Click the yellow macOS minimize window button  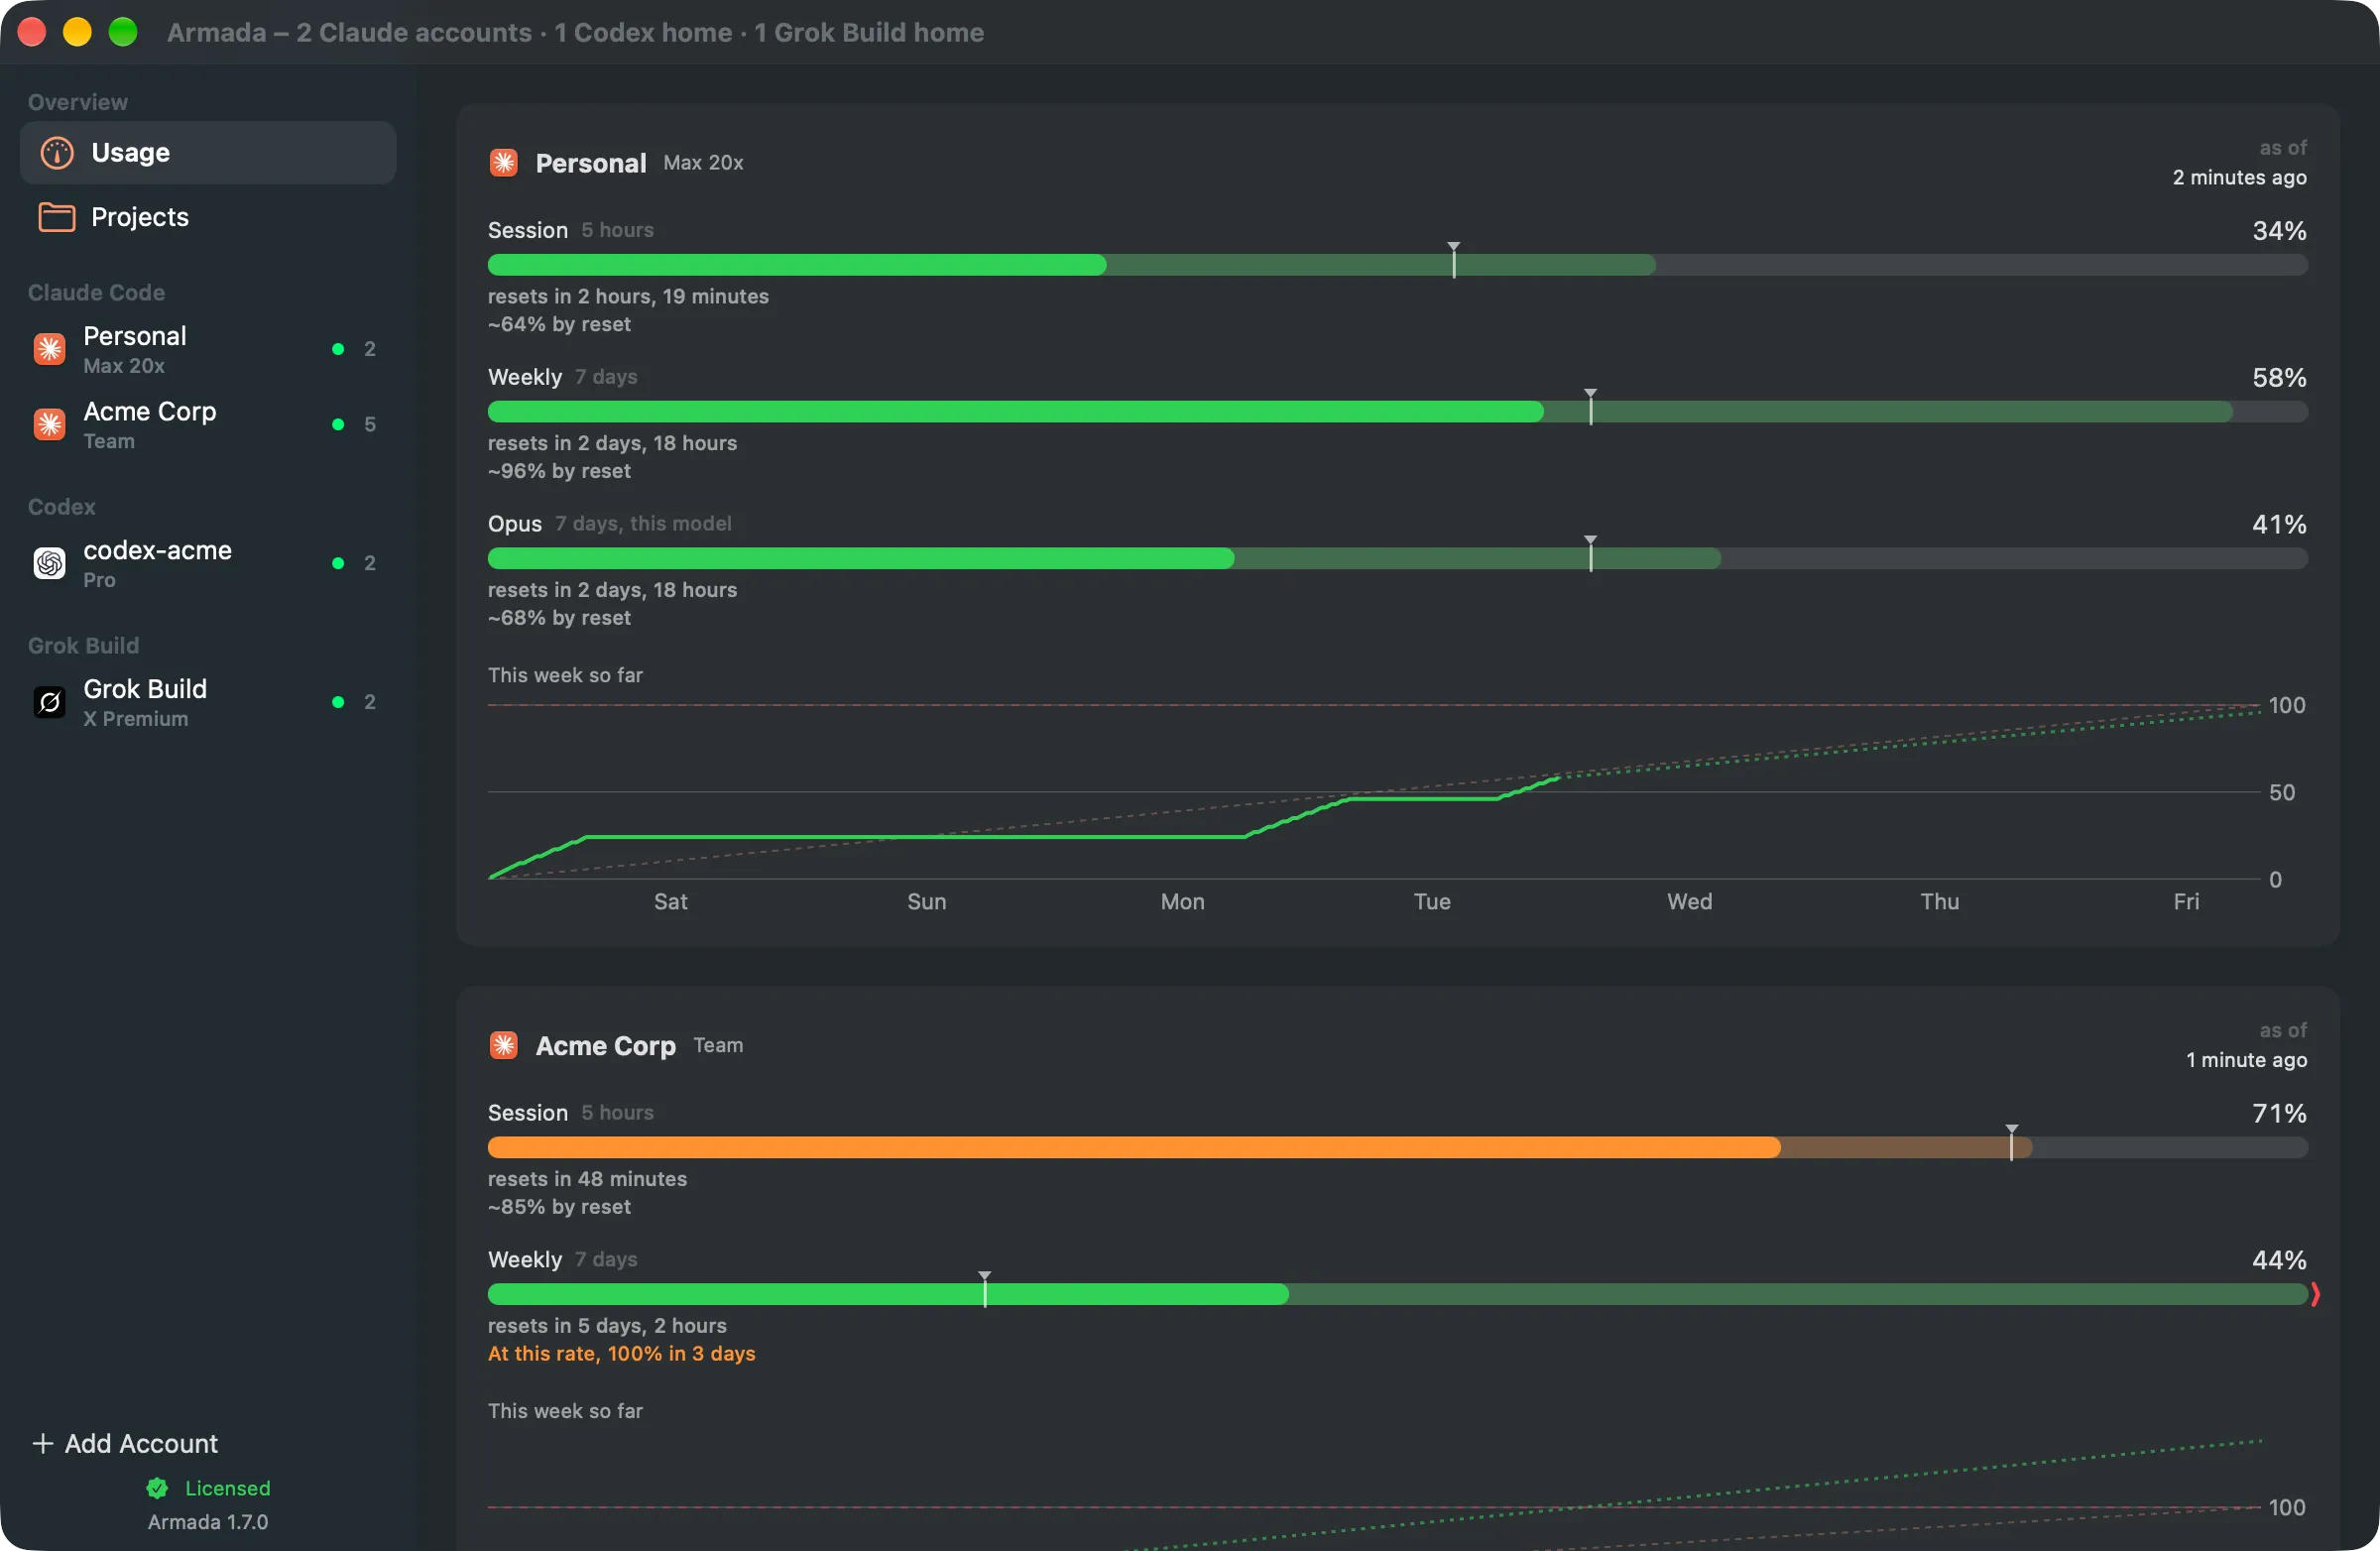77,32
